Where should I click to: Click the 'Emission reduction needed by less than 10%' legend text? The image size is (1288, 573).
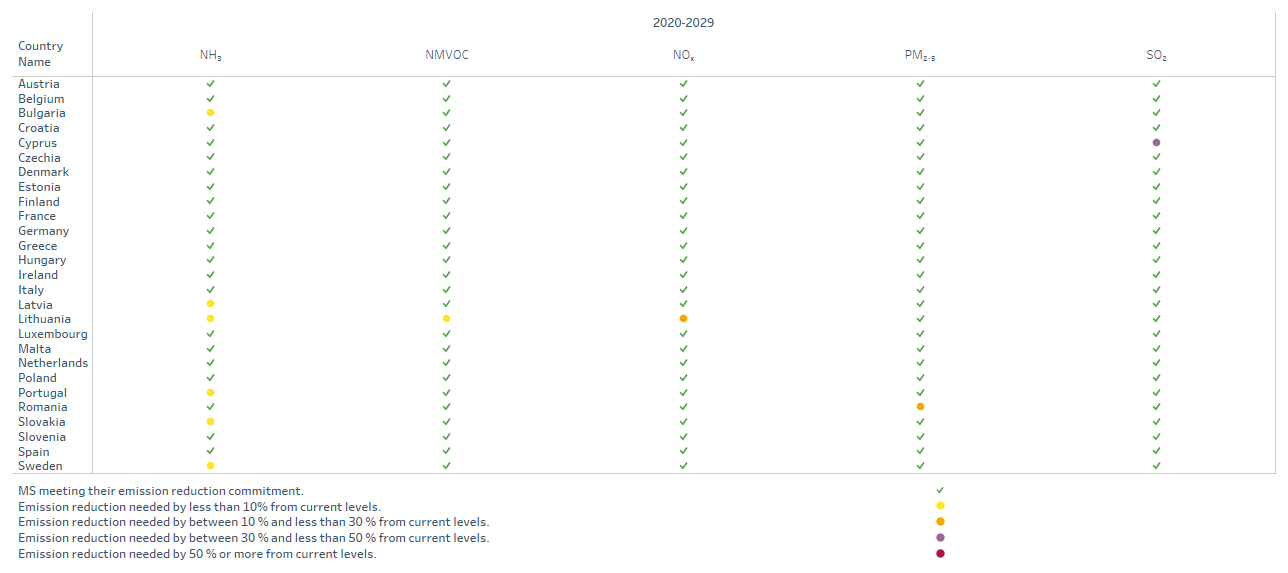(199, 507)
